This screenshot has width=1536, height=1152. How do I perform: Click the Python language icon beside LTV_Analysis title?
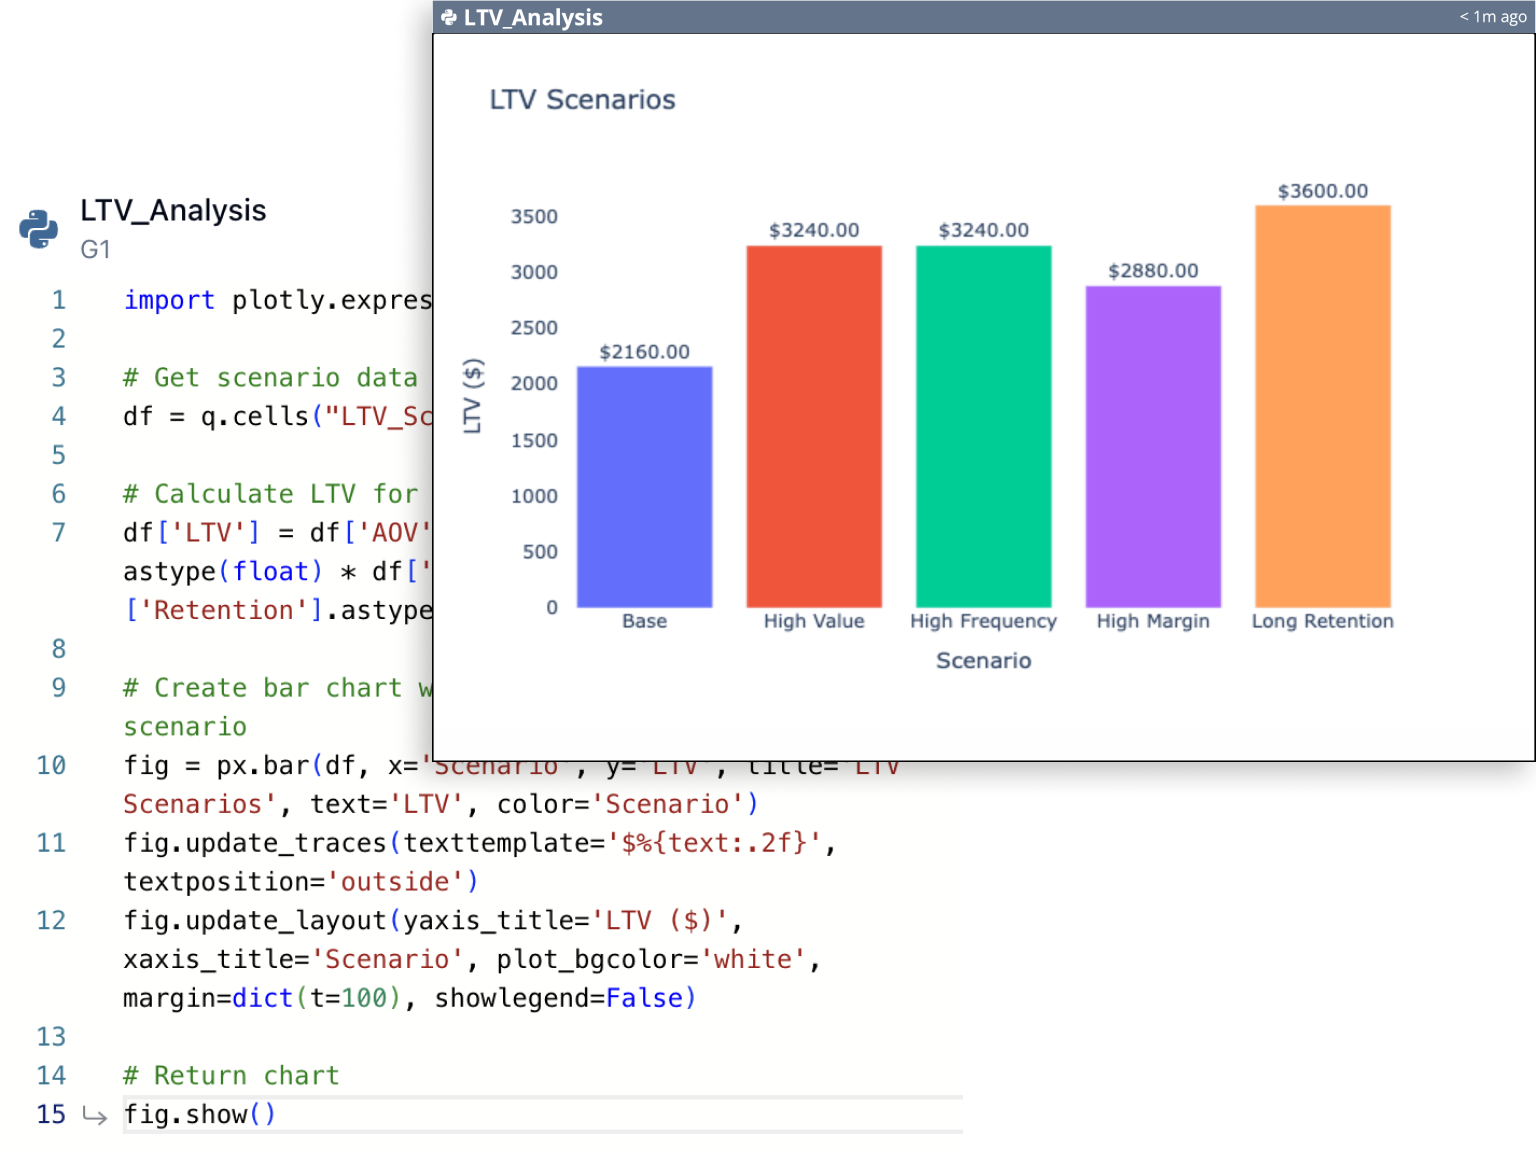(x=38, y=227)
